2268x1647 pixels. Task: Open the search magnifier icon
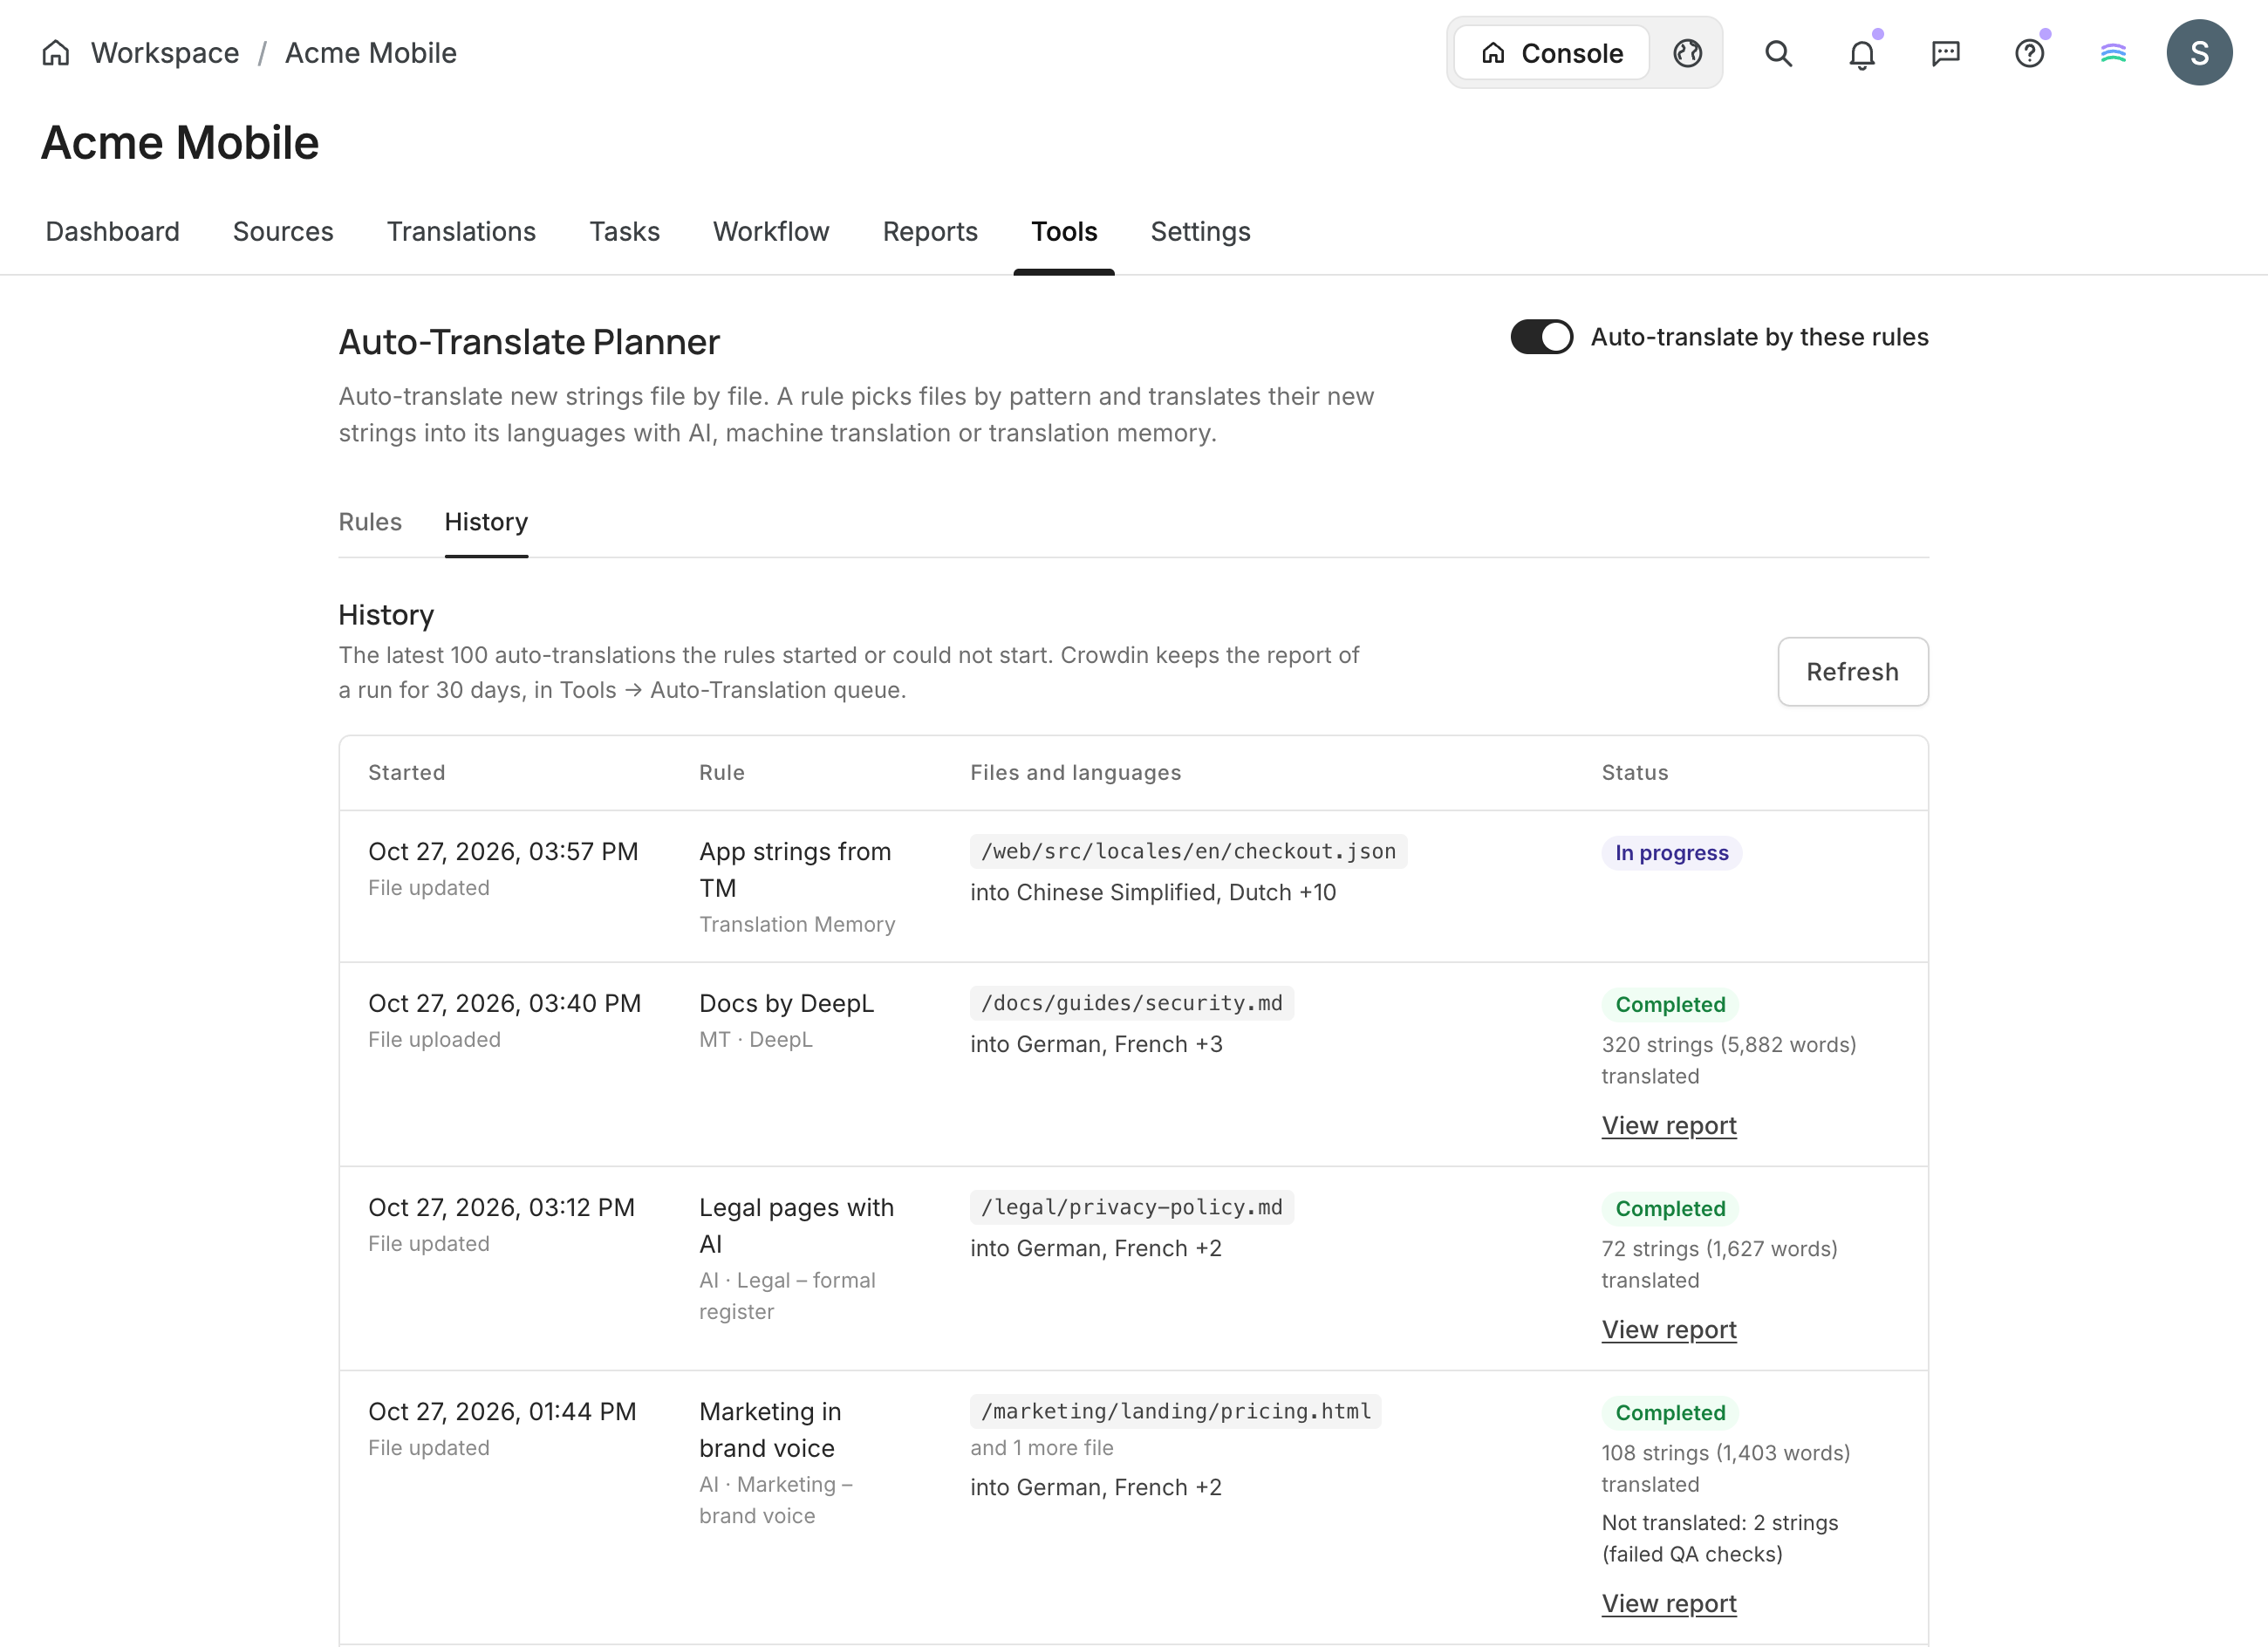point(1778,53)
